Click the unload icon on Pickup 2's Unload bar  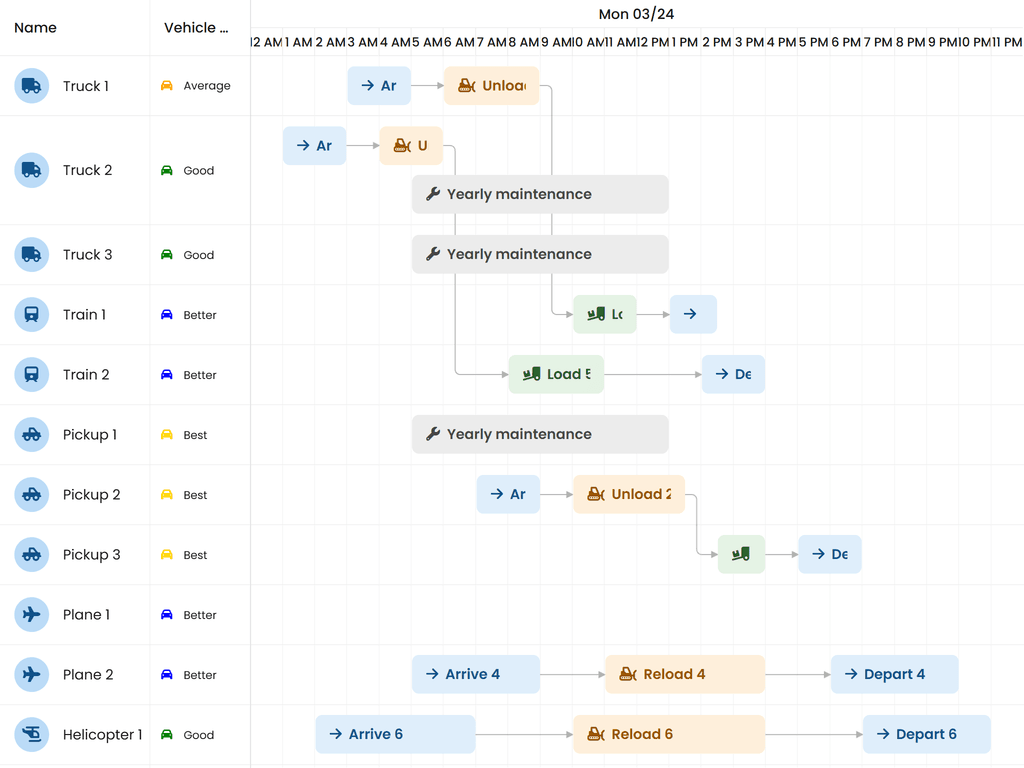[x=593, y=494]
